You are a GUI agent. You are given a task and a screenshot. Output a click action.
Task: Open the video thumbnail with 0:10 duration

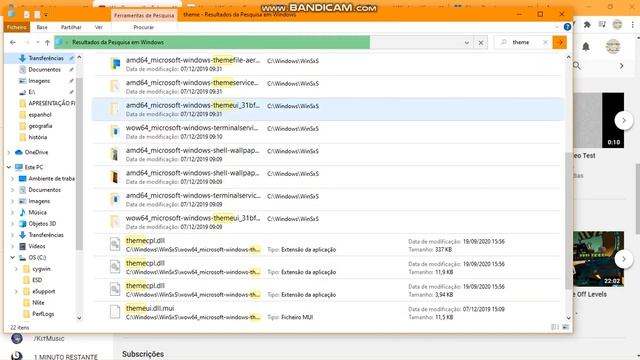coord(598,120)
